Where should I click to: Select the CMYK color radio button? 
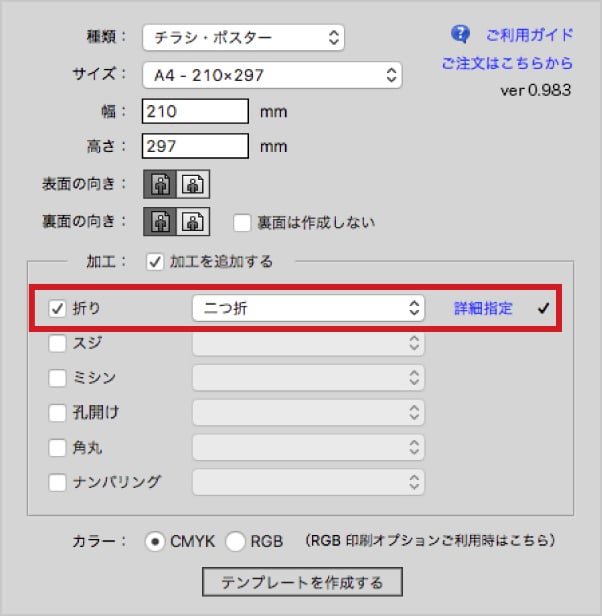pos(155,542)
